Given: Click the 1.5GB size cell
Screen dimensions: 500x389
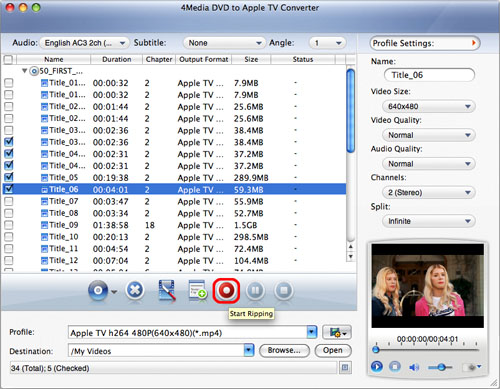Looking at the screenshot, I should point(246,225).
